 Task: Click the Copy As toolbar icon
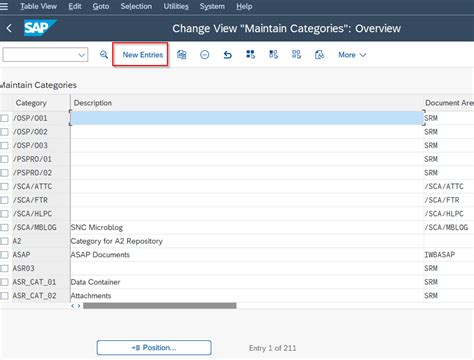pyautogui.click(x=182, y=54)
